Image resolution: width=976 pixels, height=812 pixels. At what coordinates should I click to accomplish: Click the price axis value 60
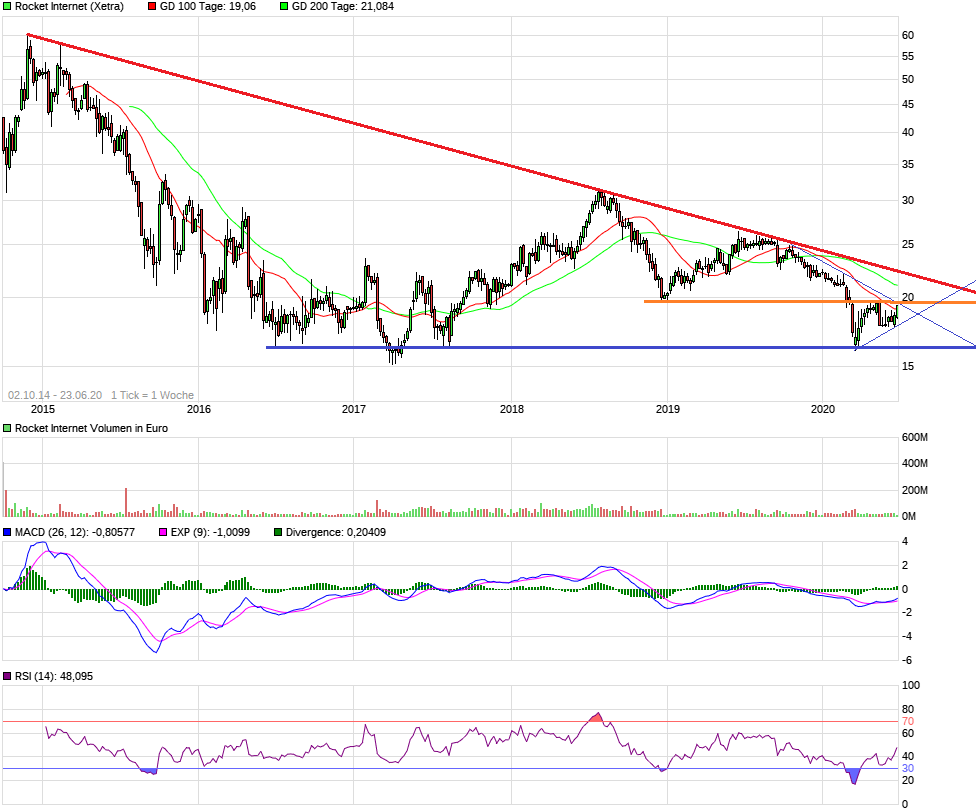coord(908,36)
